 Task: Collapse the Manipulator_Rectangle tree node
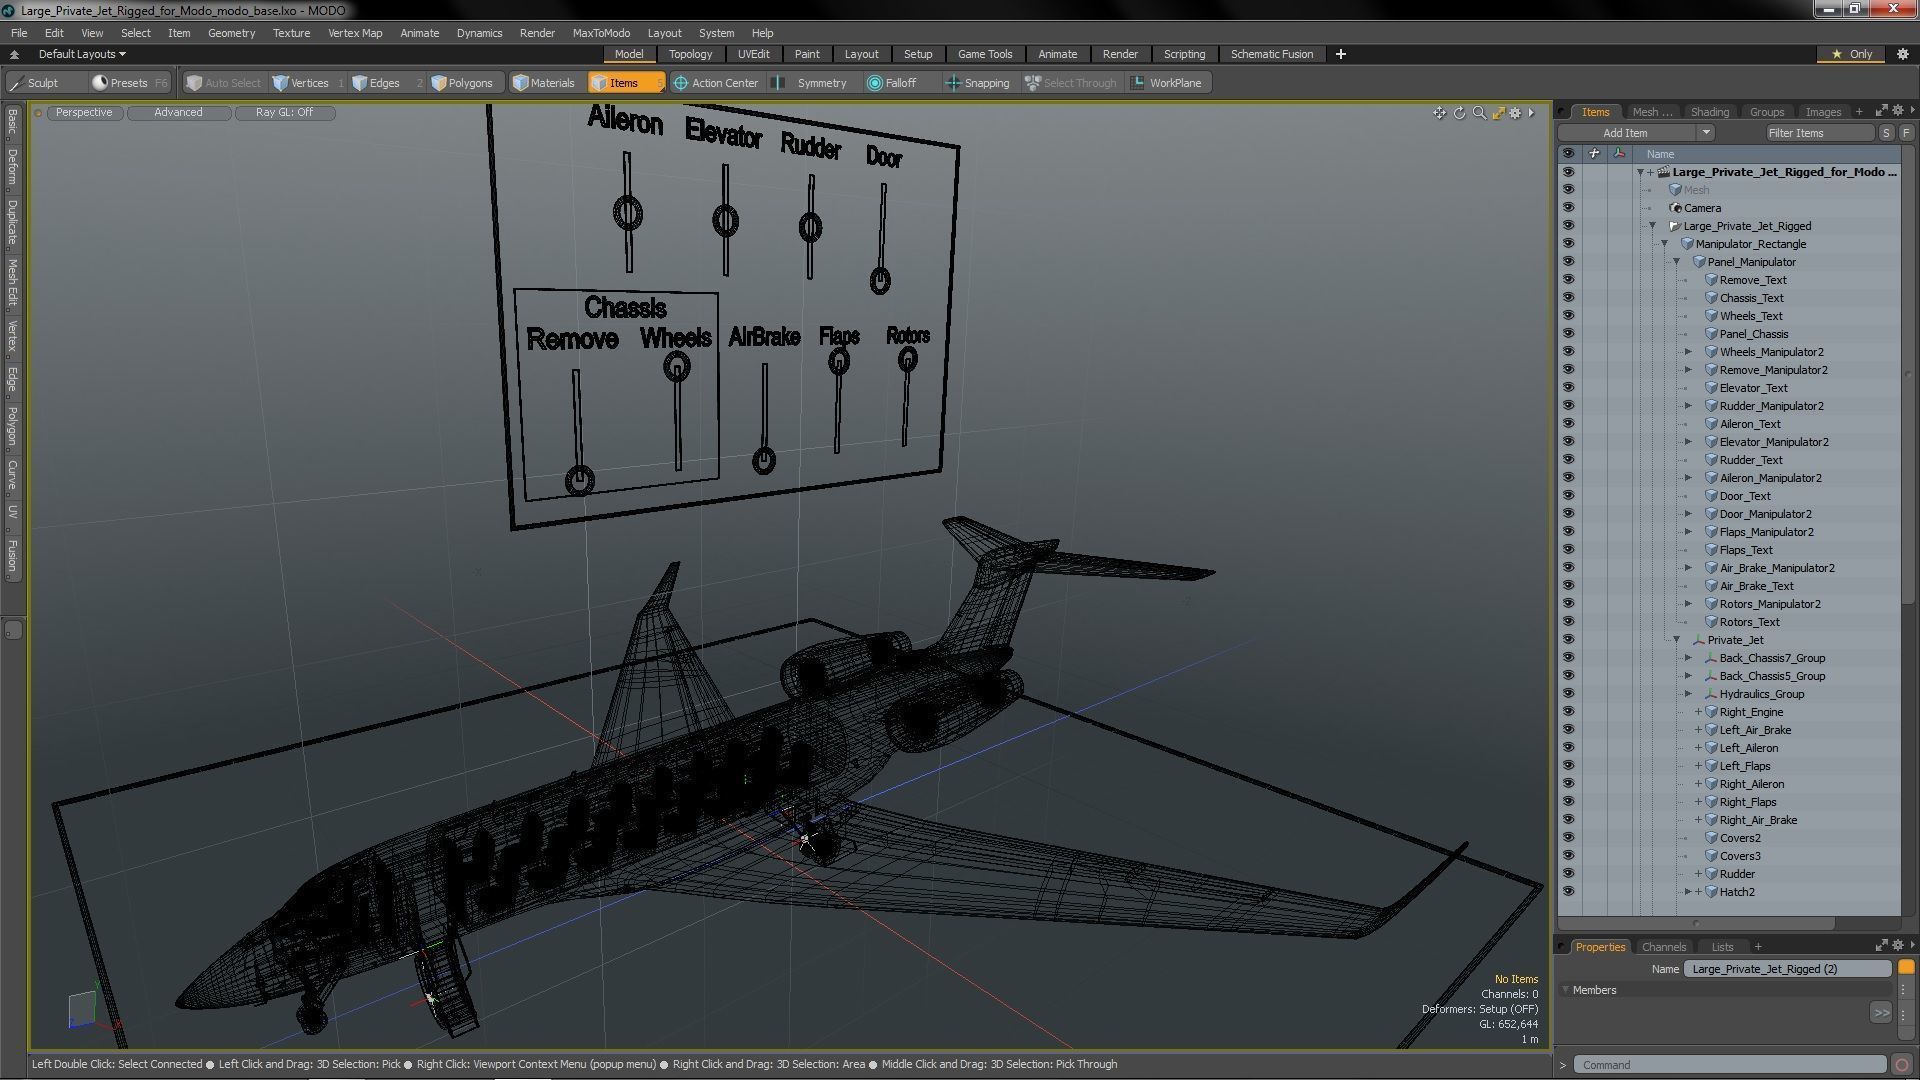(x=1665, y=244)
